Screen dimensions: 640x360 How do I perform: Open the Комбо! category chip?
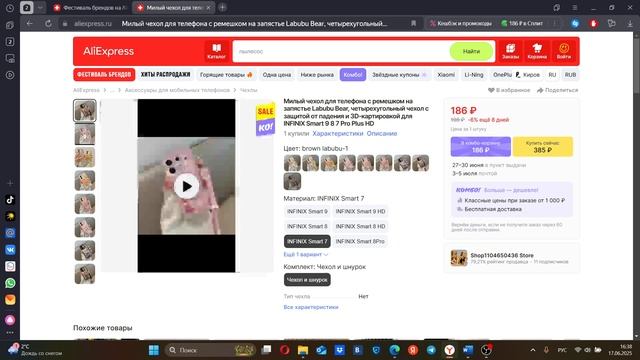point(353,75)
